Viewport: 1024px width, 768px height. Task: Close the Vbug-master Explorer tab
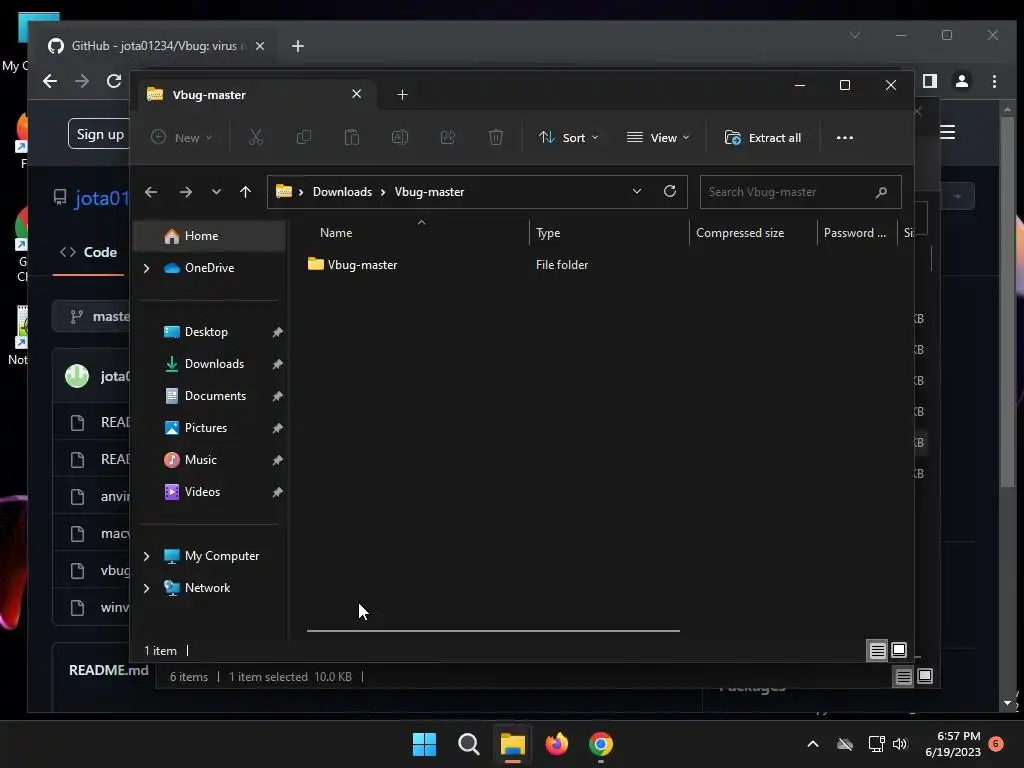357,94
